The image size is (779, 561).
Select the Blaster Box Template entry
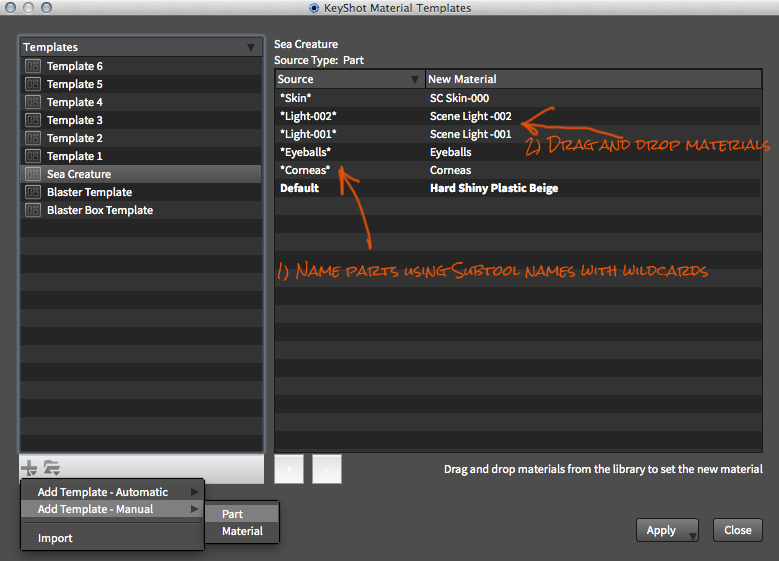pyautogui.click(x=100, y=210)
